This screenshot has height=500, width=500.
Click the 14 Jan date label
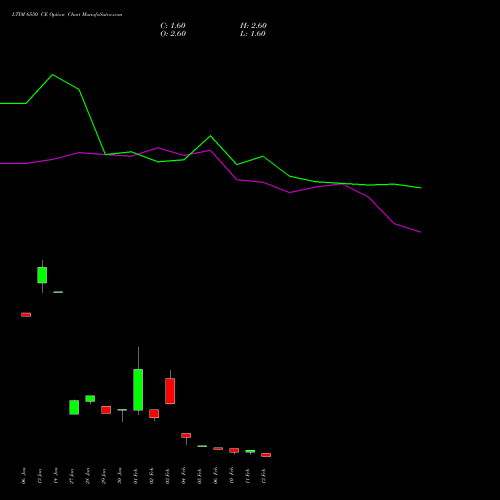[x=56, y=476]
